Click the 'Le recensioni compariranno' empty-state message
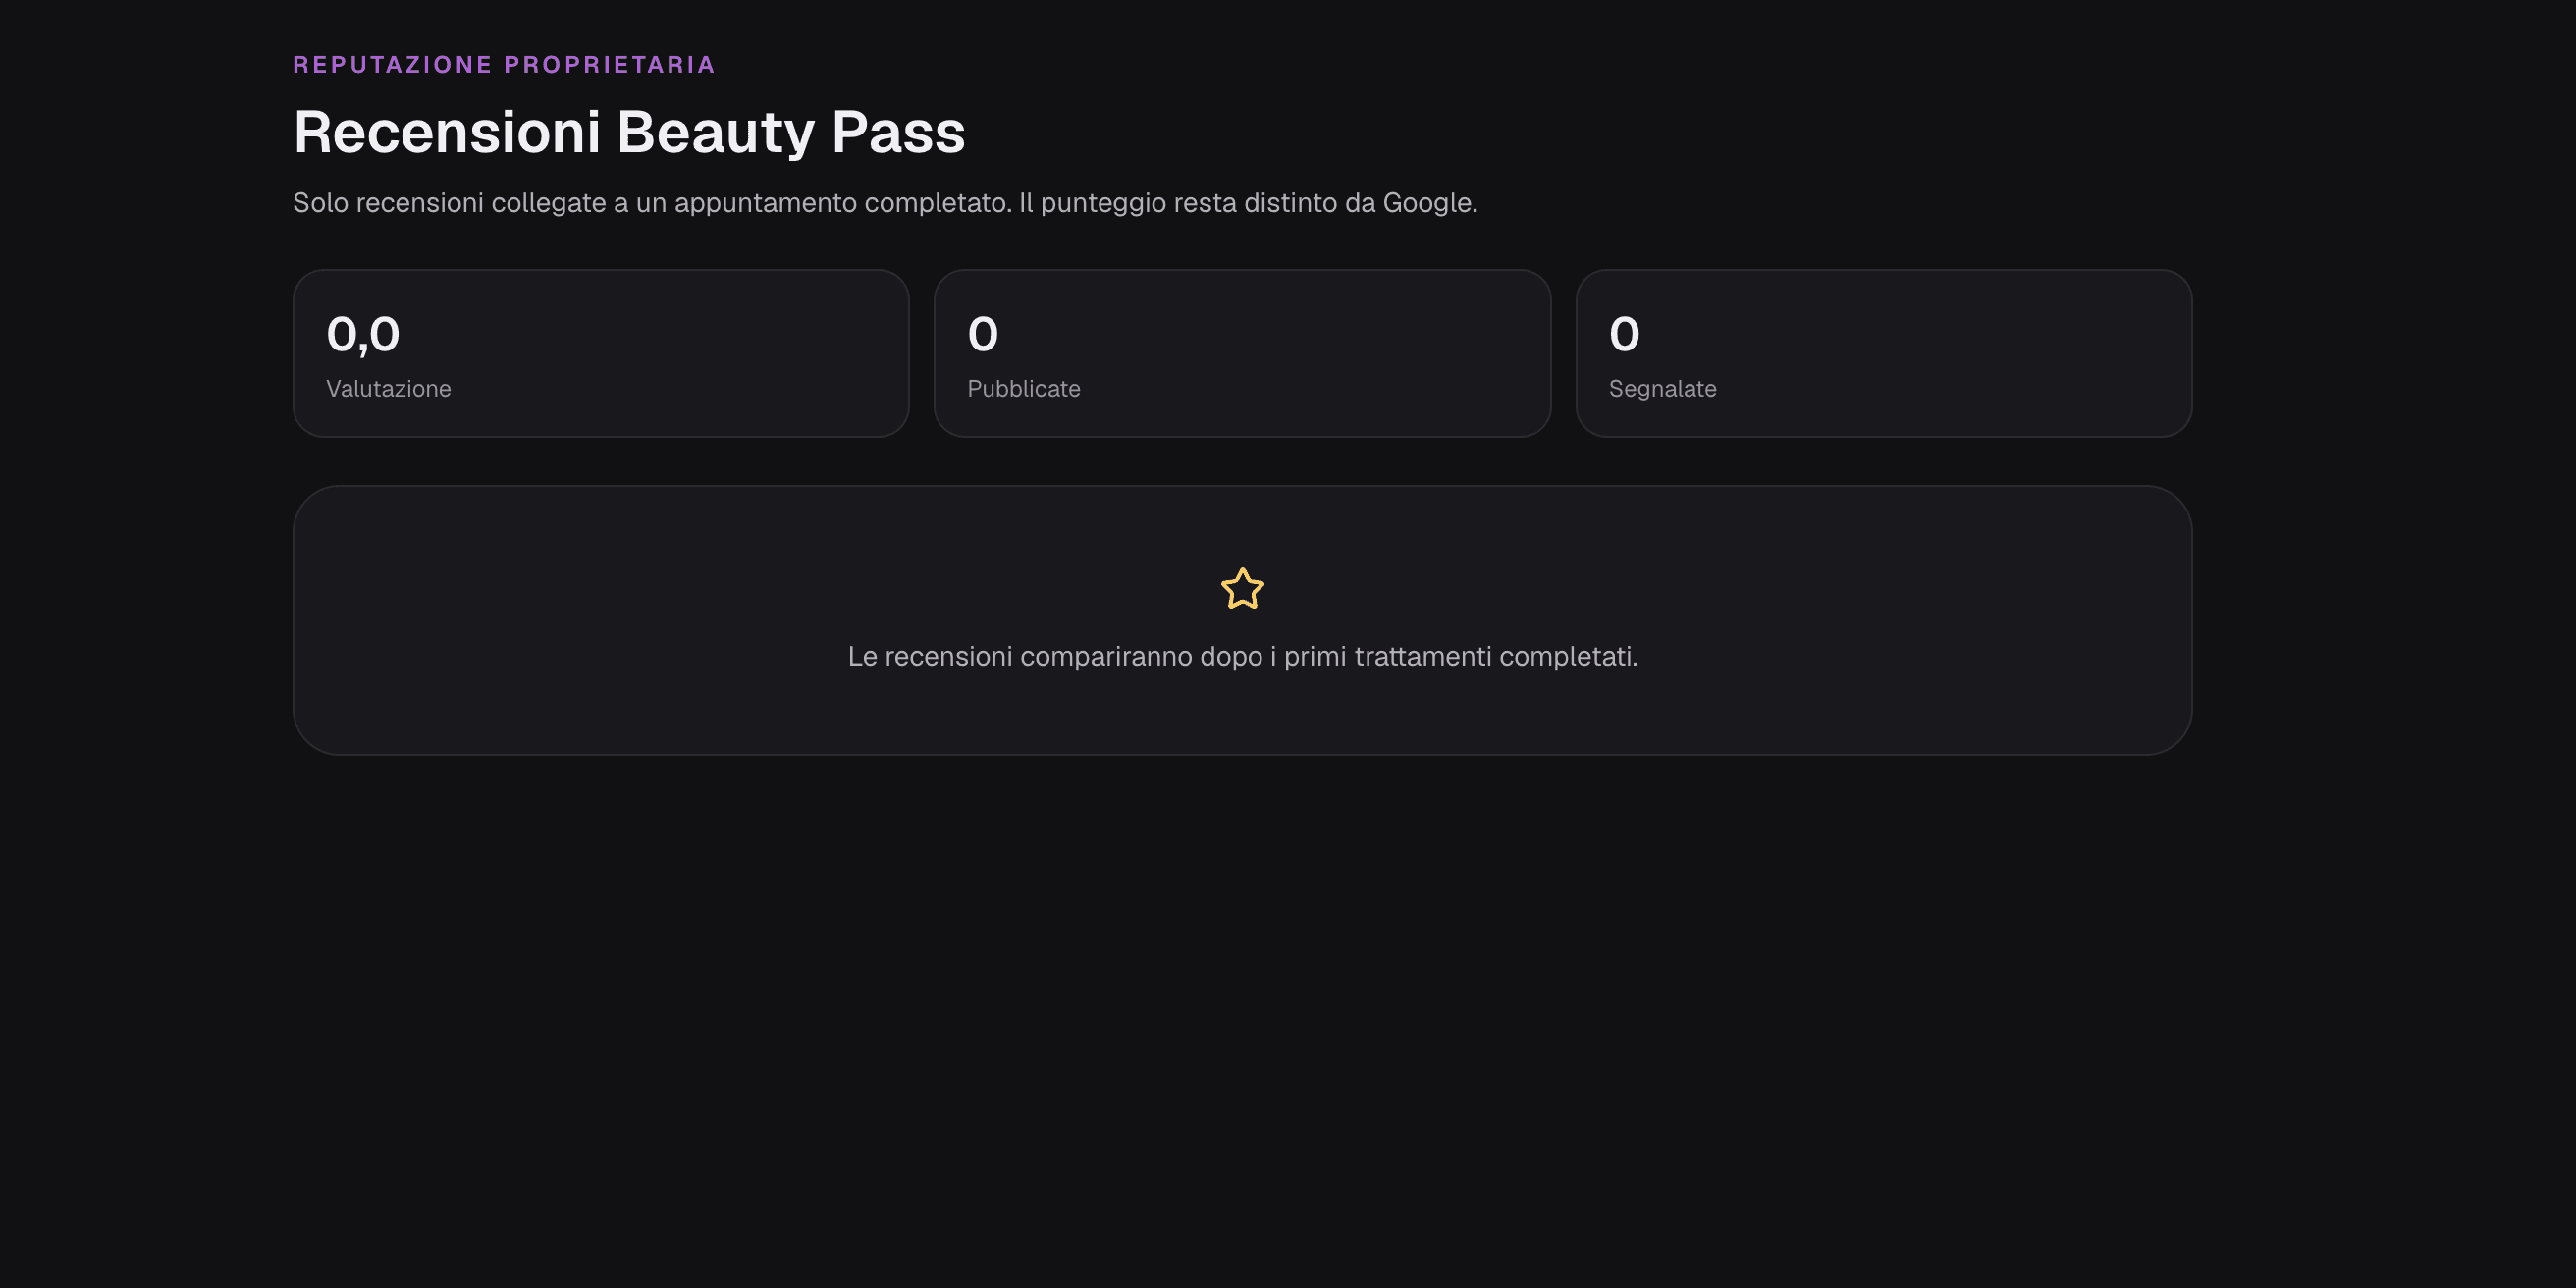The image size is (2576, 1288). tap(1242, 657)
